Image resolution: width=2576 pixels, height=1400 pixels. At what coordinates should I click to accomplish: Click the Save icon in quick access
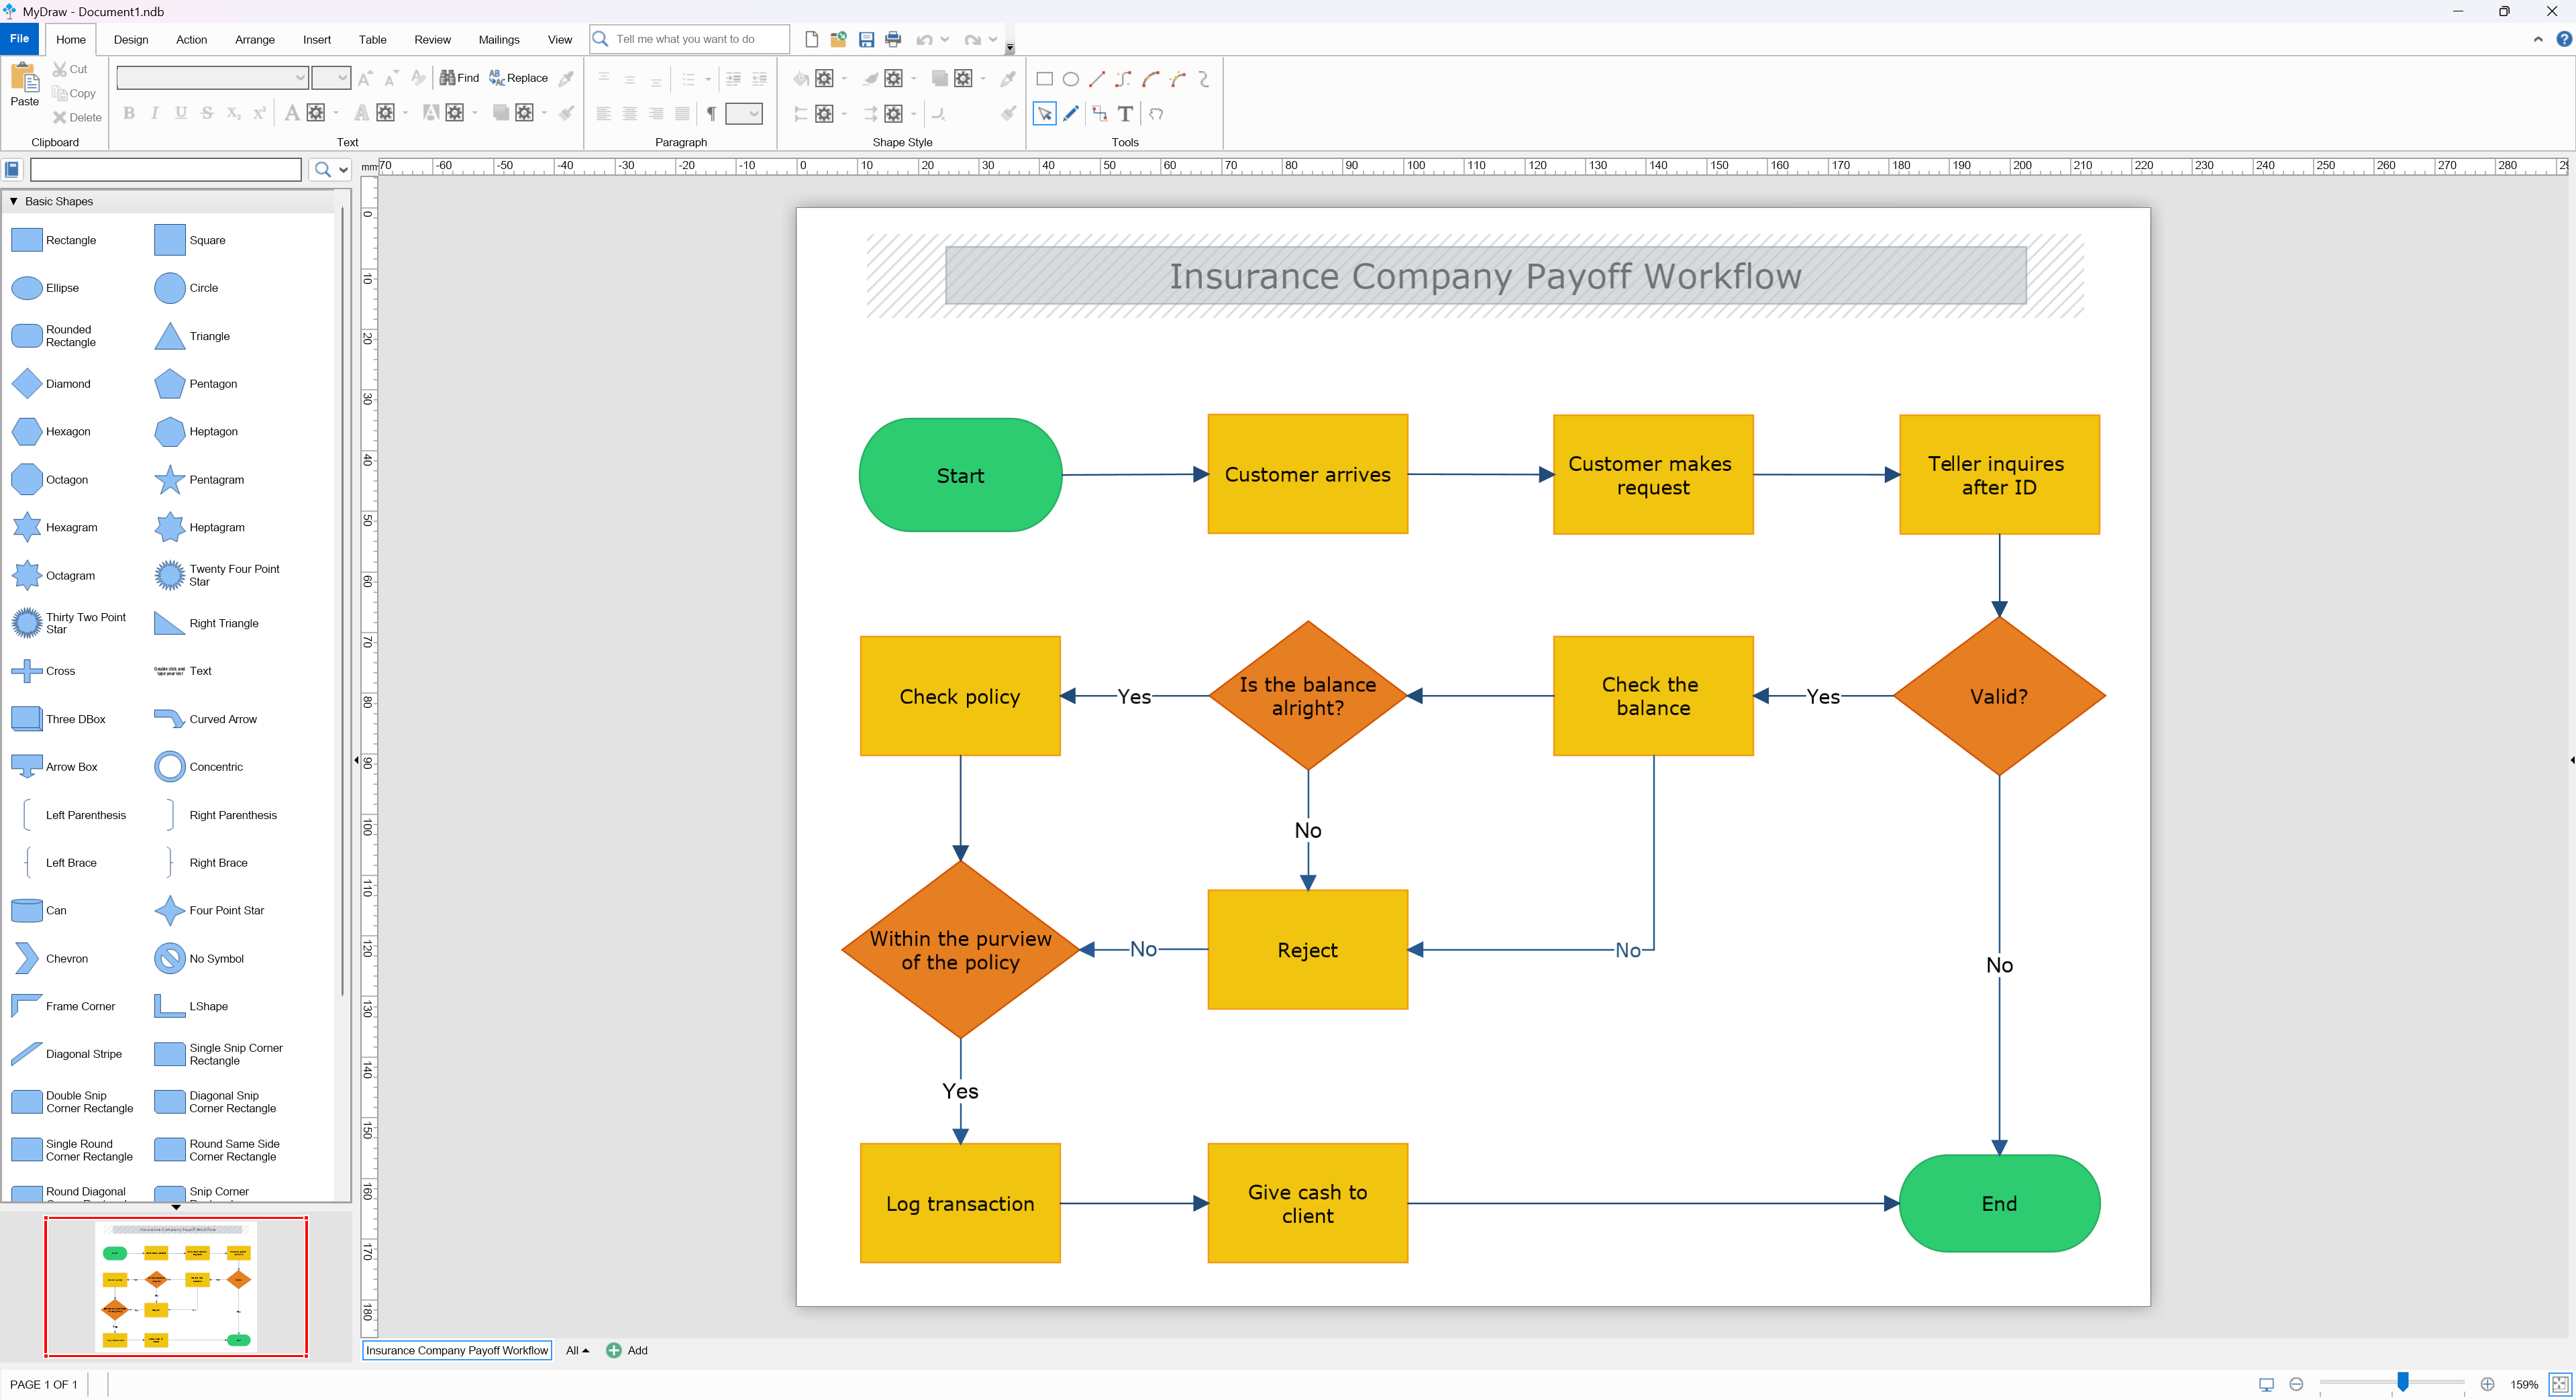point(866,40)
